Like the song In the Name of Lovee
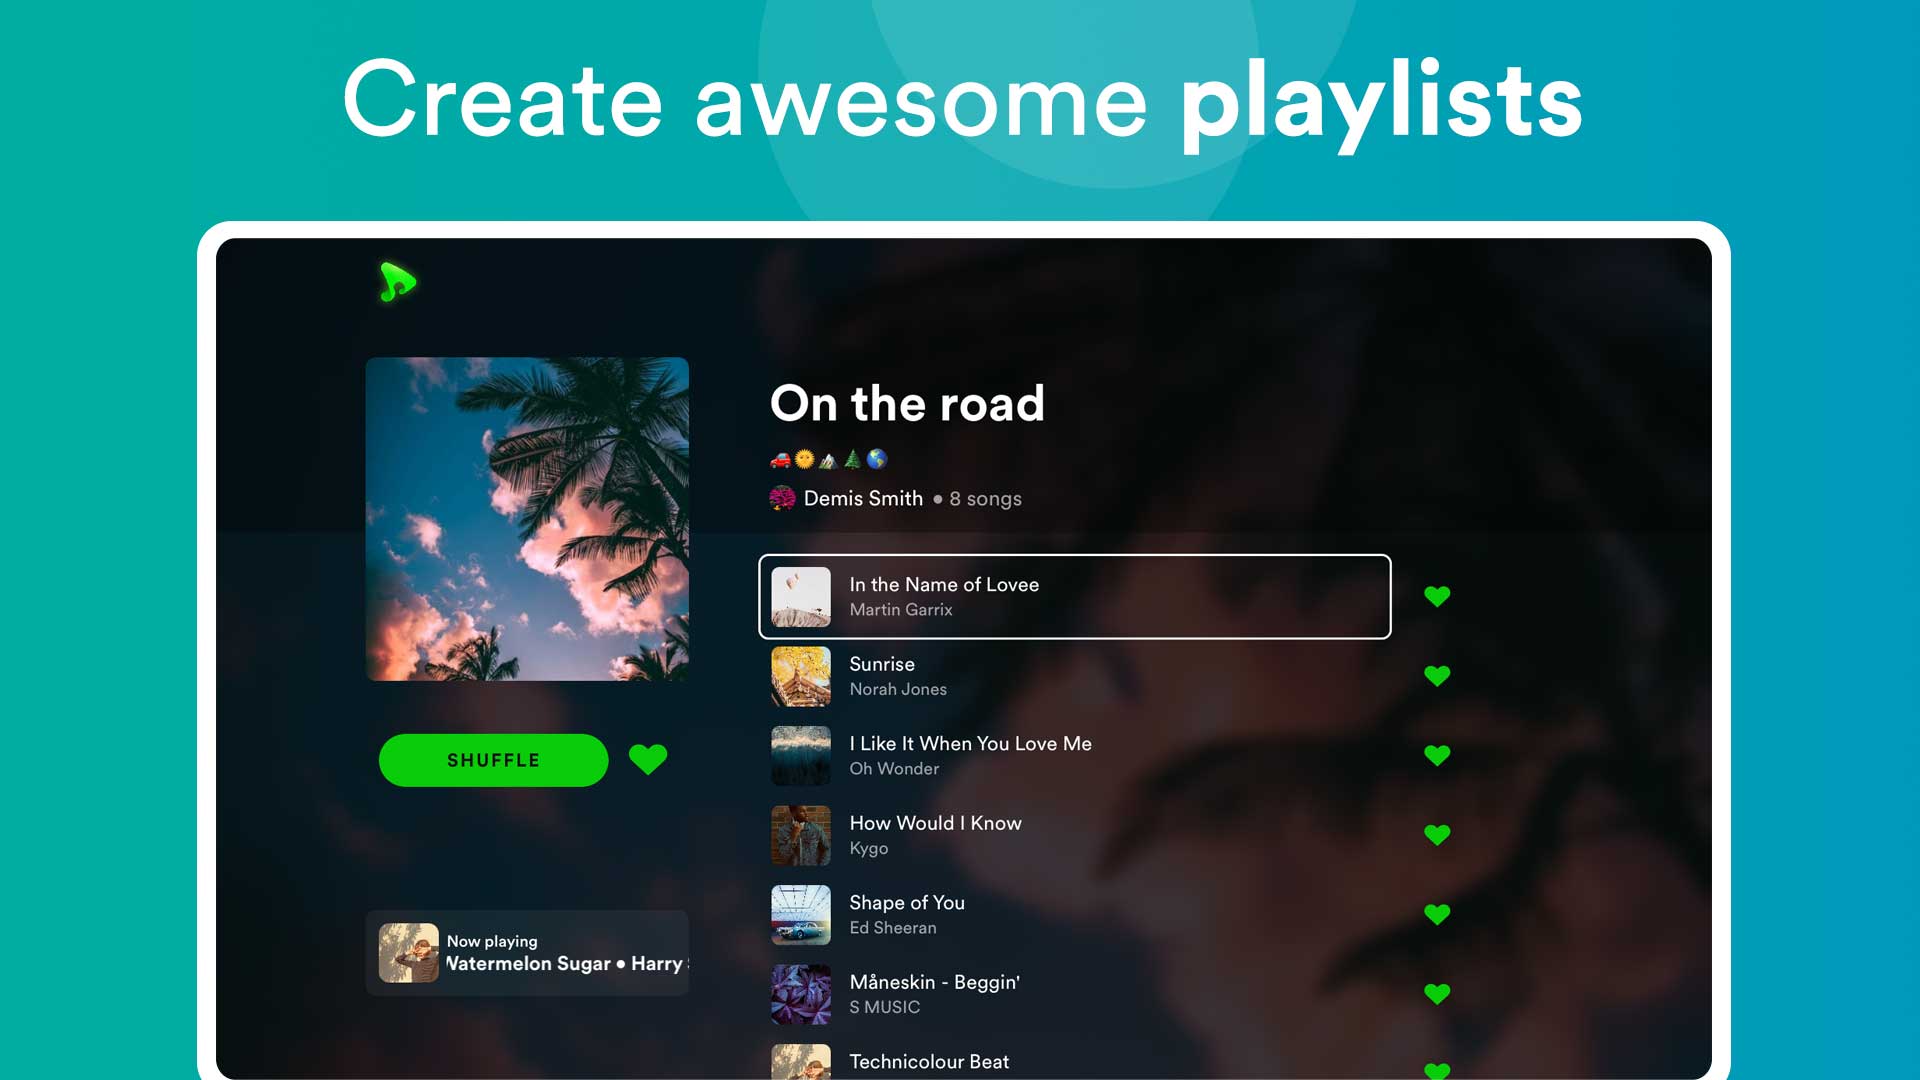The height and width of the screenshot is (1080, 1920). coord(1437,596)
